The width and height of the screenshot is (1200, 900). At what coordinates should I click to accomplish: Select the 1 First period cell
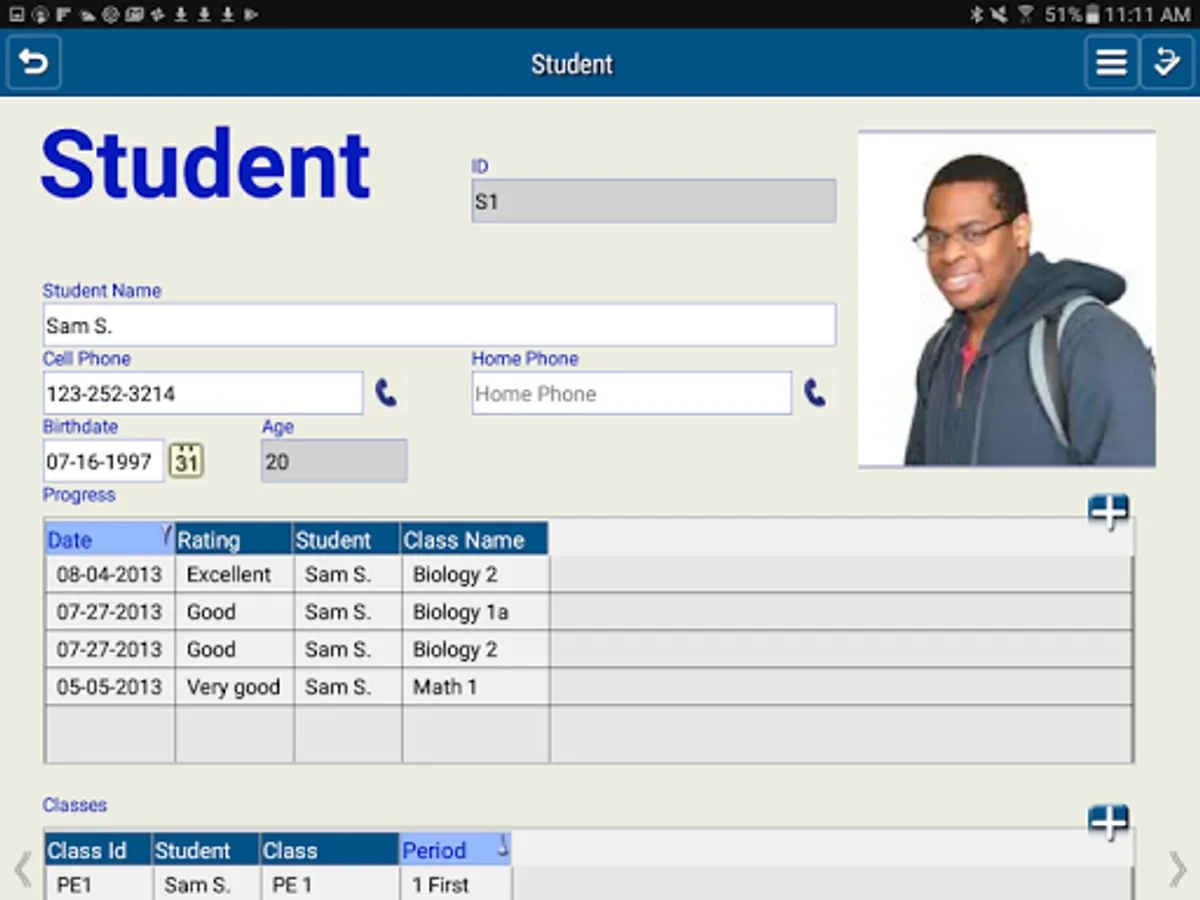[x=456, y=884]
